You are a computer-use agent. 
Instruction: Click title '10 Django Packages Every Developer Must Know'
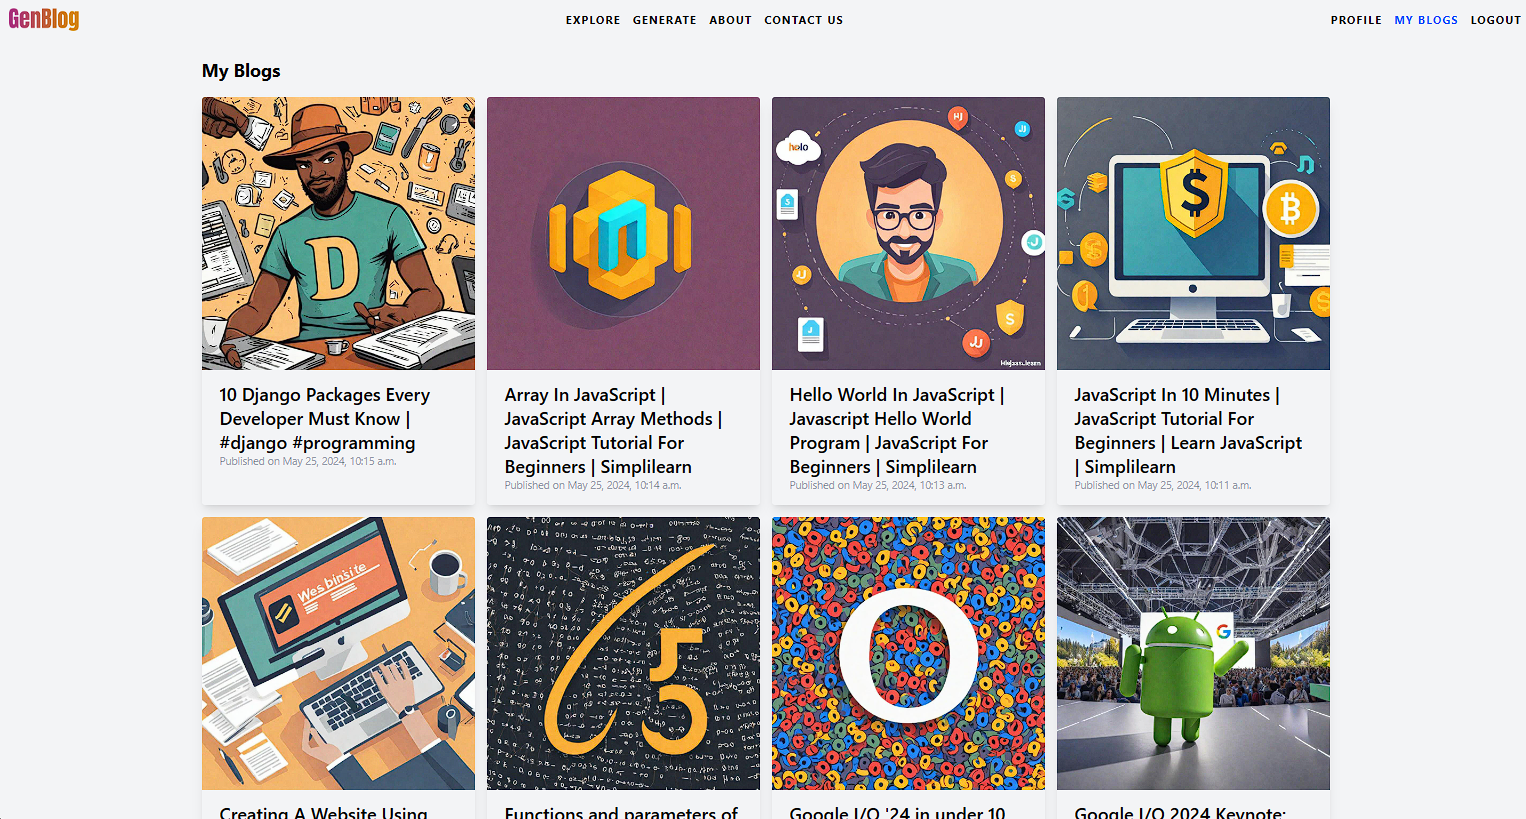(x=325, y=419)
